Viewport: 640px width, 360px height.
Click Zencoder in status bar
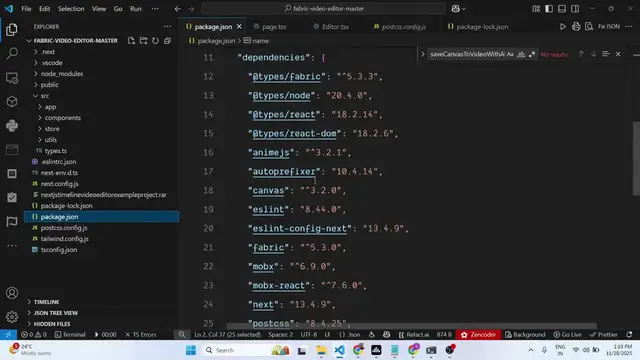478,335
